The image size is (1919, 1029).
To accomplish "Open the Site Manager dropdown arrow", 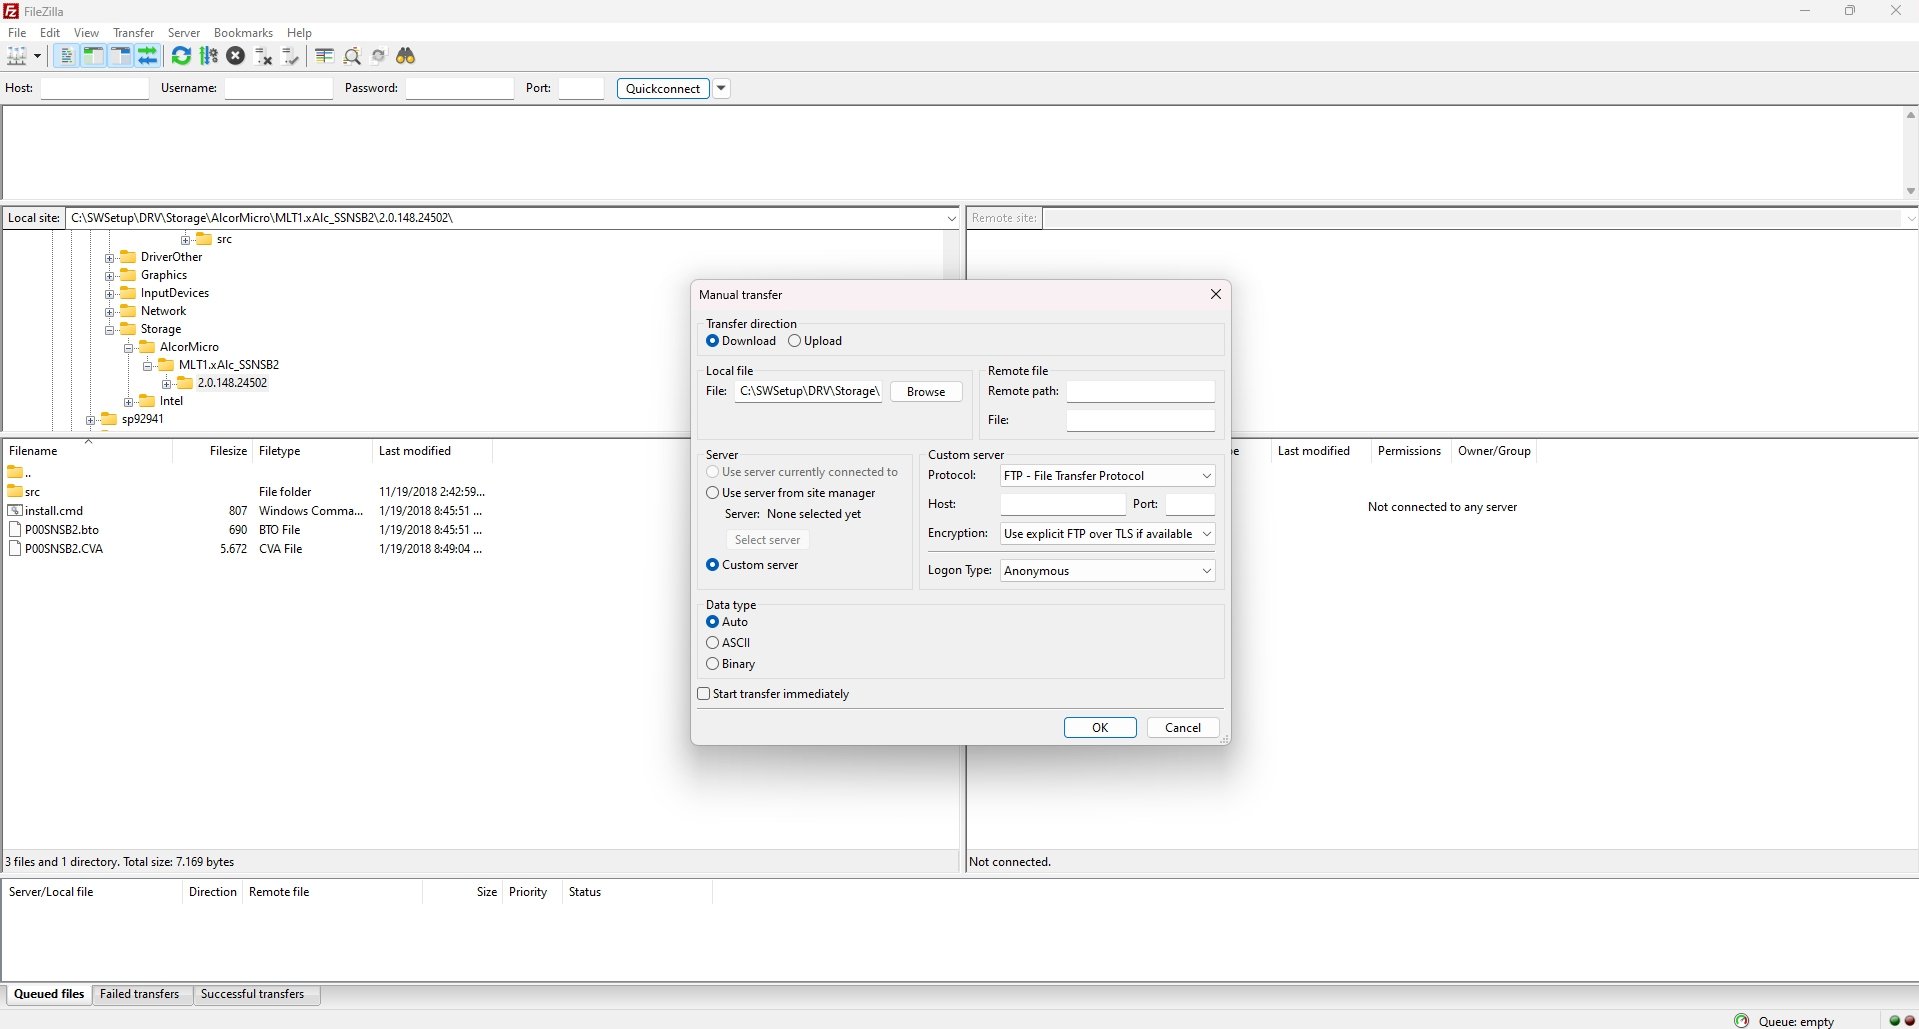I will tap(38, 56).
